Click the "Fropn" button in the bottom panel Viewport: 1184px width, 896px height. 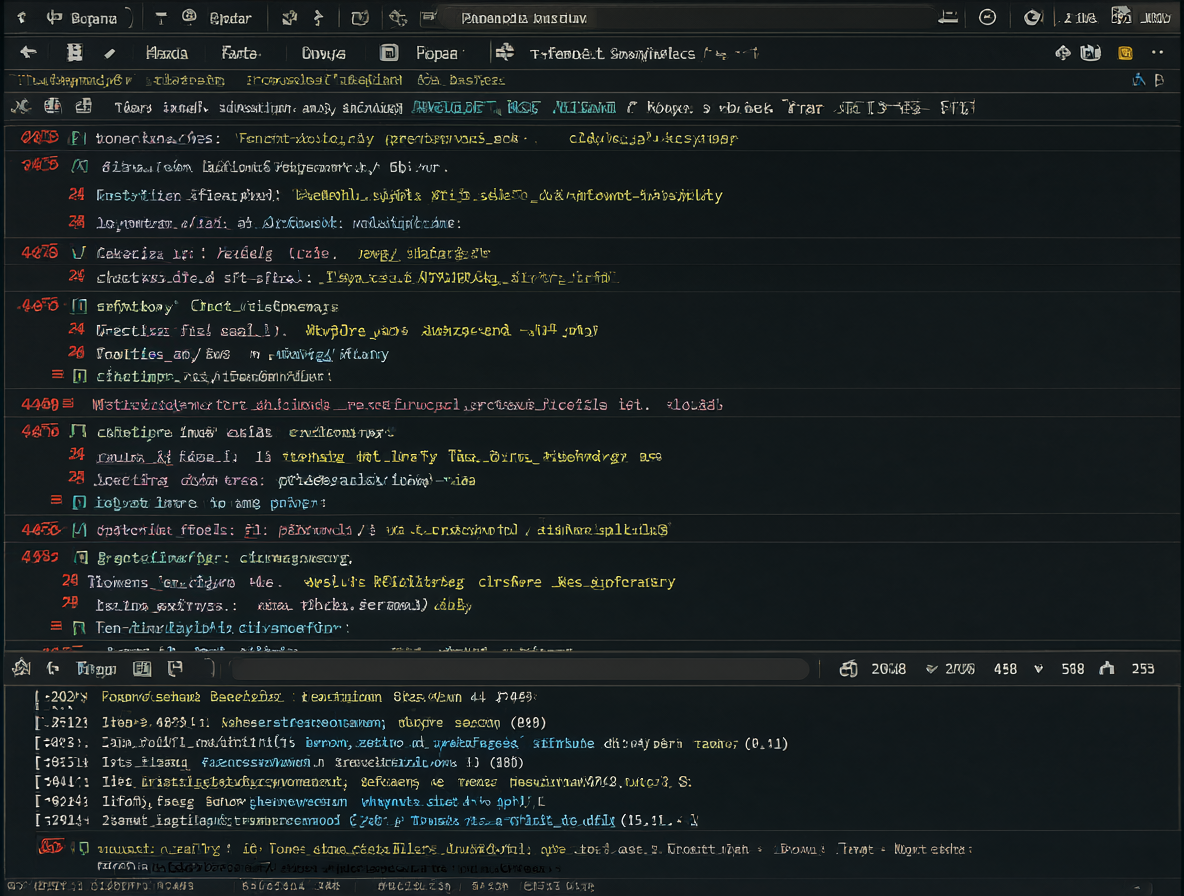click(96, 669)
